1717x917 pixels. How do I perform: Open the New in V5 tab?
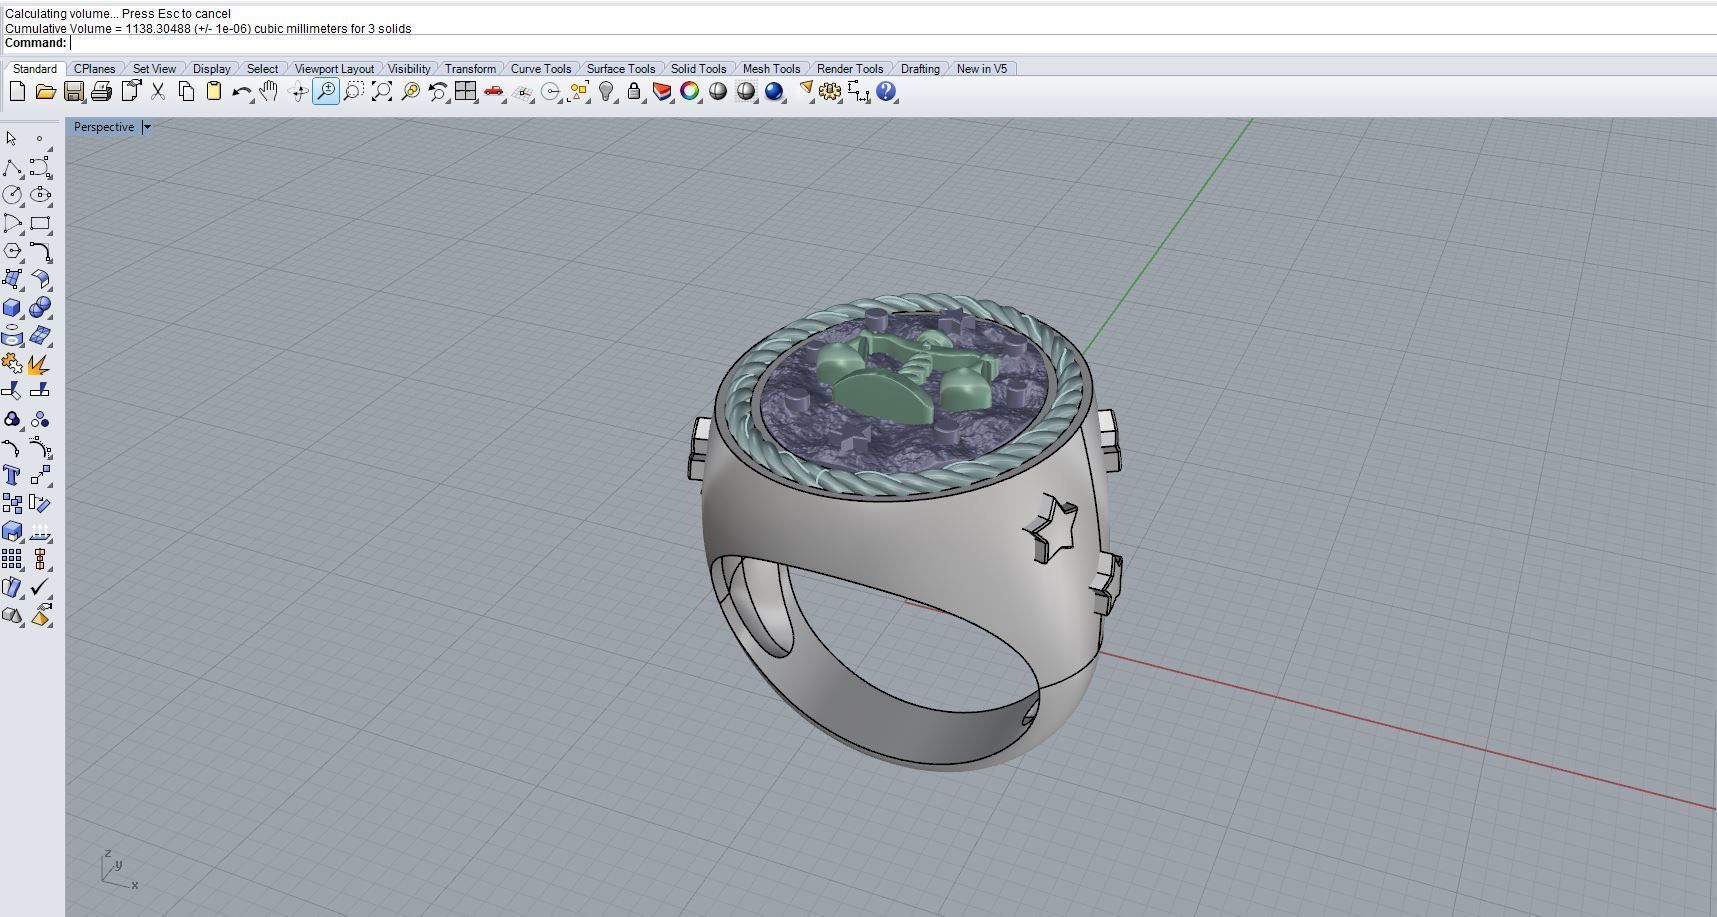point(982,69)
